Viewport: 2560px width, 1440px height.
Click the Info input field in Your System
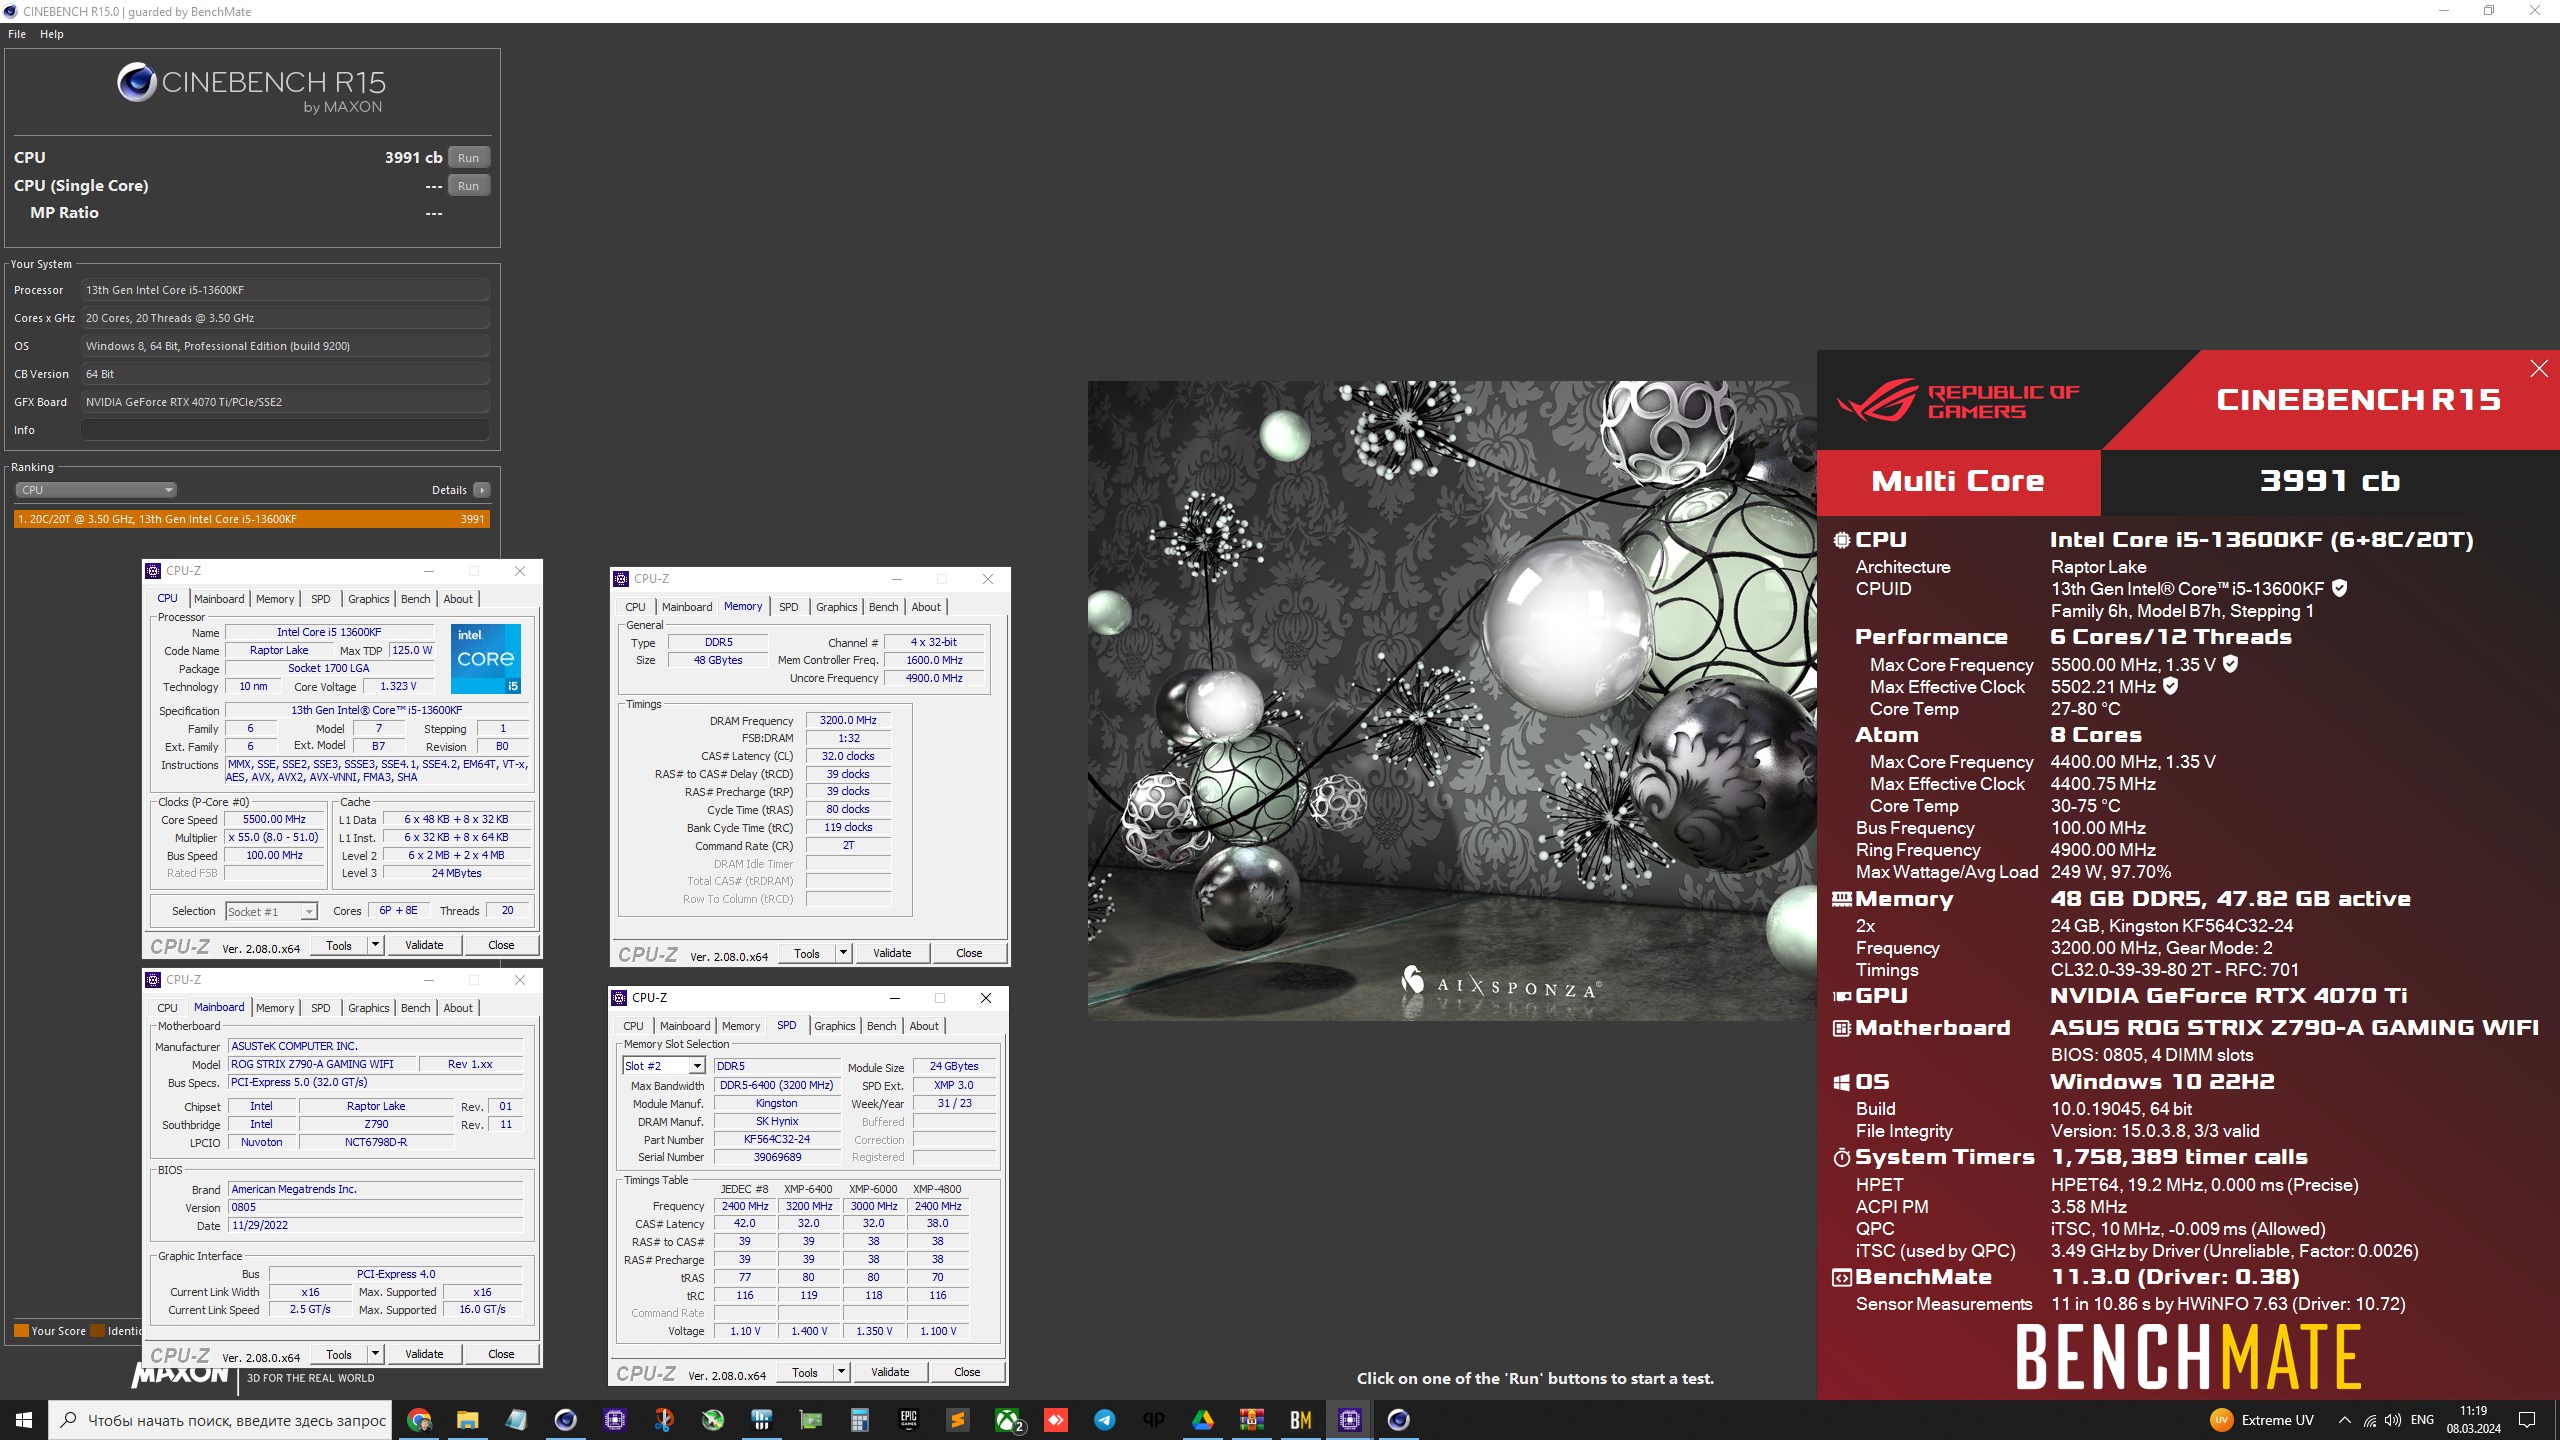click(x=285, y=430)
